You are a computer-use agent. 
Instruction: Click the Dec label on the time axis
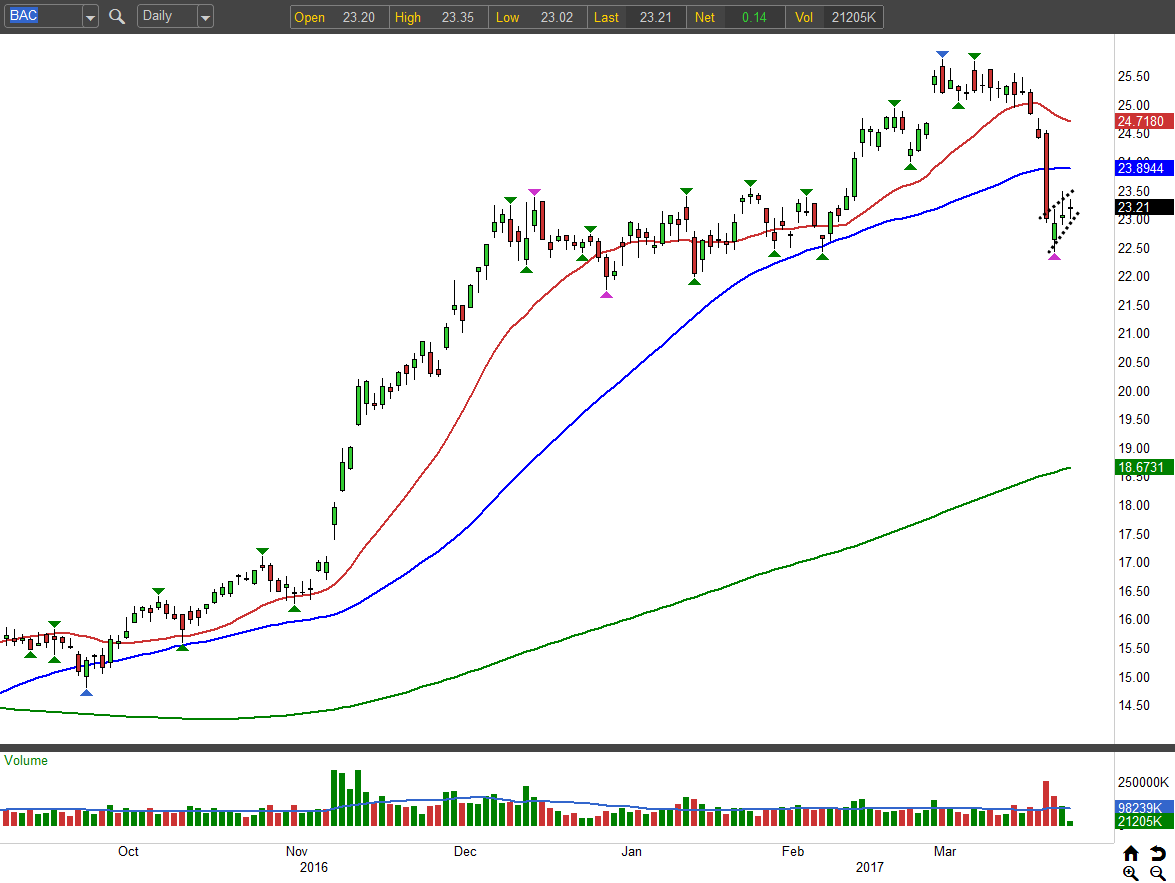(465, 852)
